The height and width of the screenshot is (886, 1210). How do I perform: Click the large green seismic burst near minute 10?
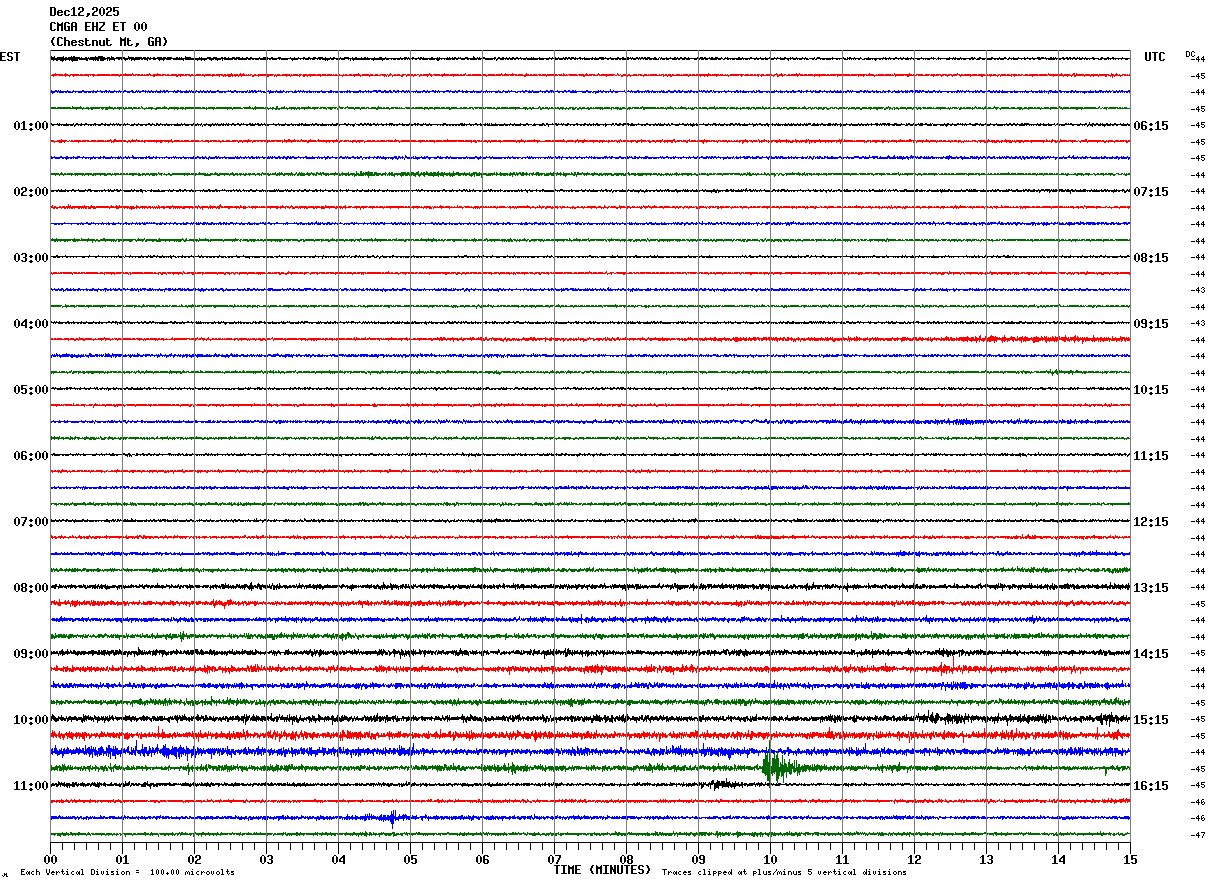(778, 768)
